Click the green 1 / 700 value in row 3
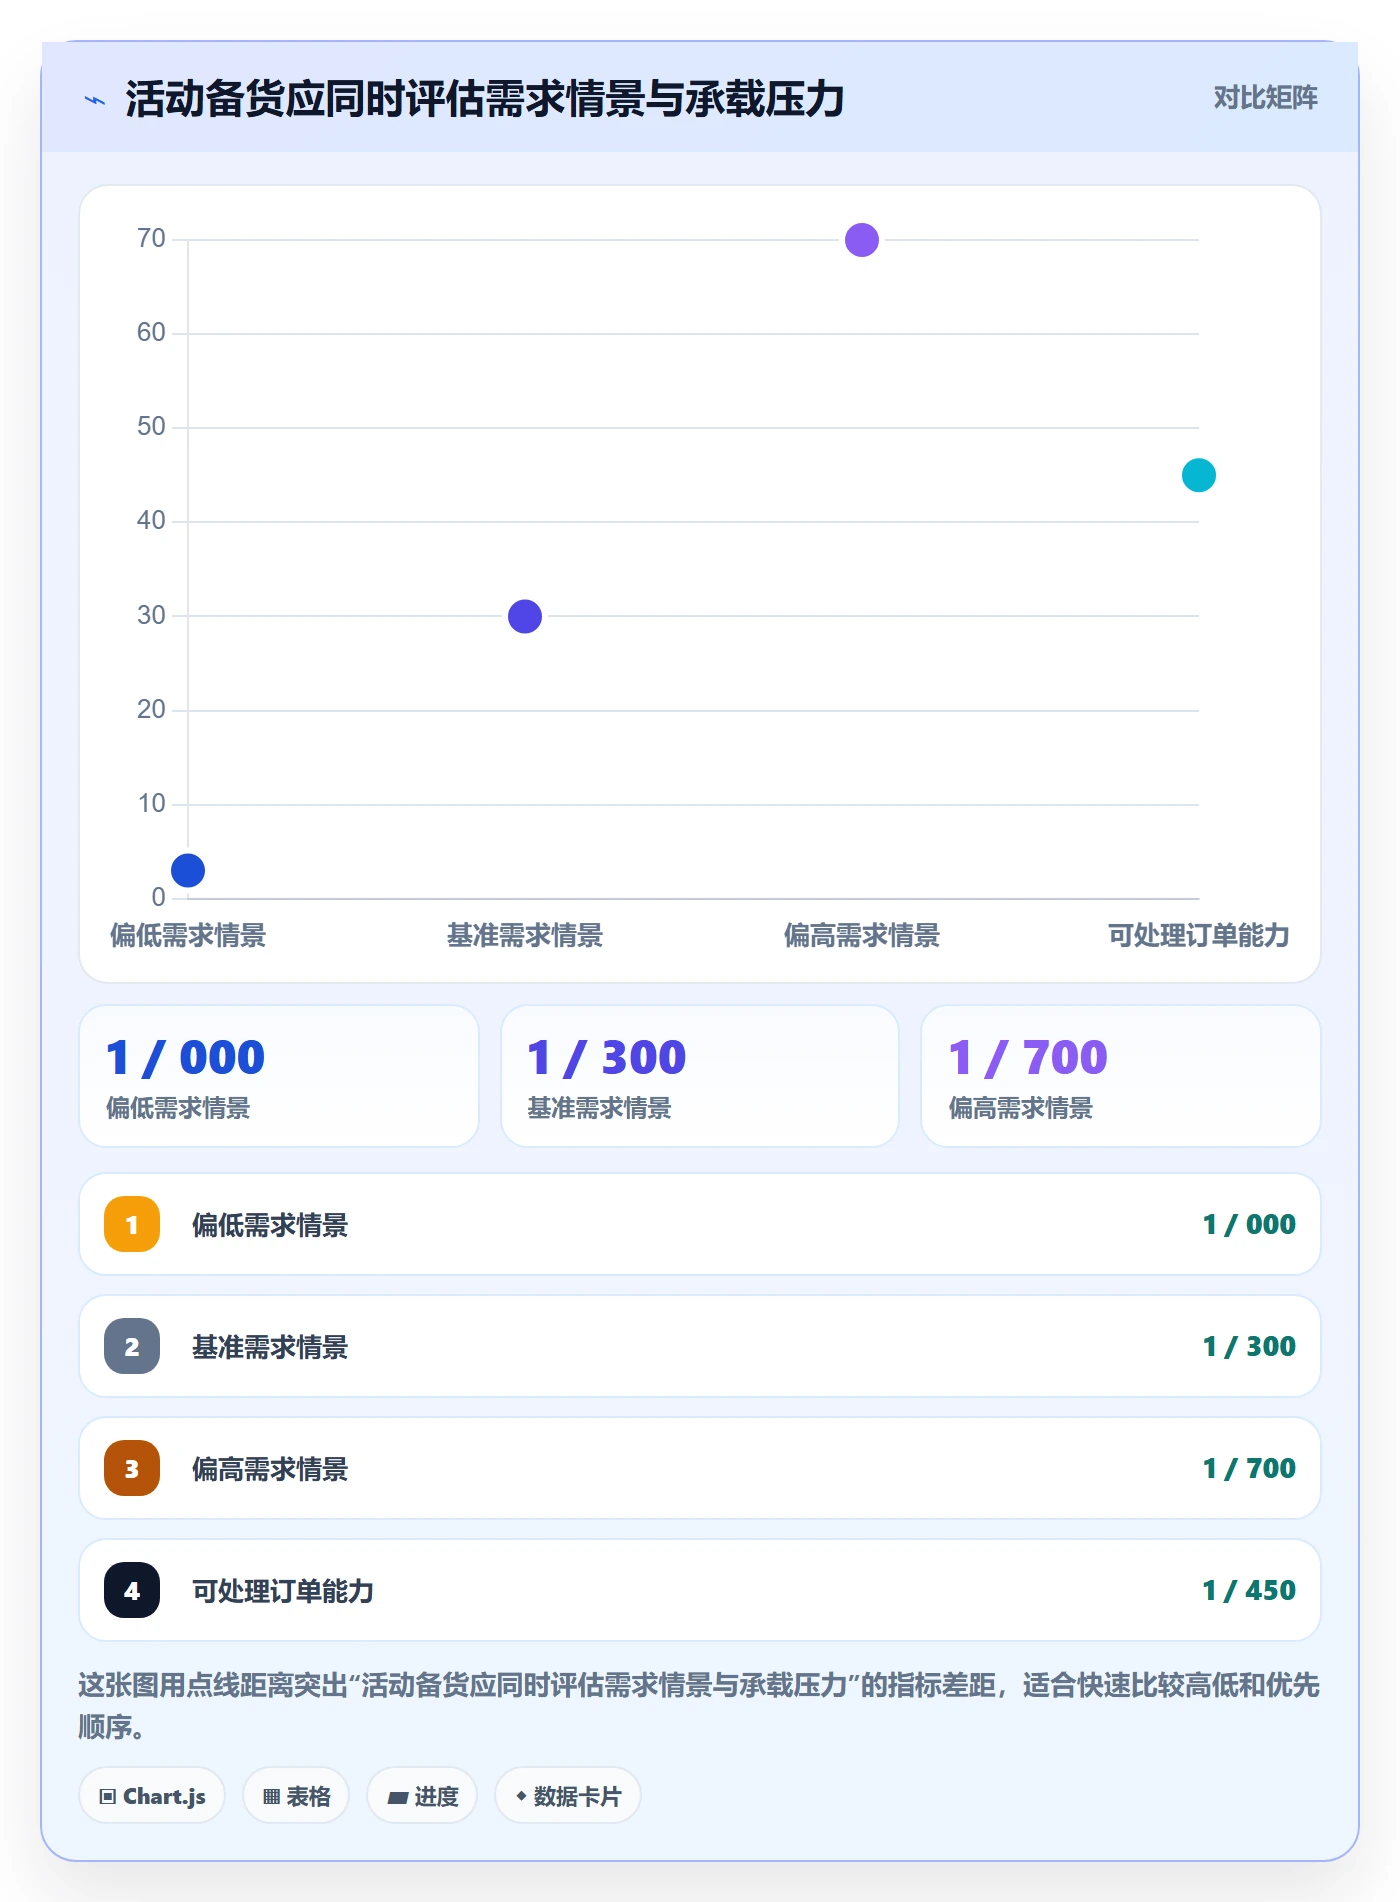 tap(1249, 1468)
